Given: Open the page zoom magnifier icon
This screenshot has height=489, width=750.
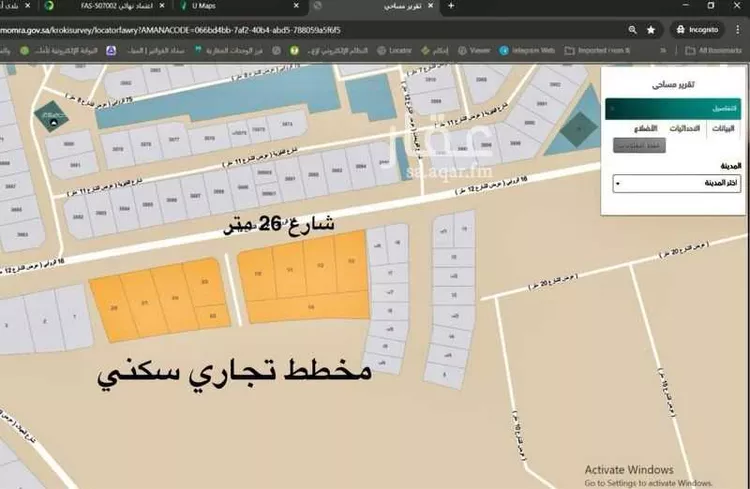Looking at the screenshot, I should point(632,30).
